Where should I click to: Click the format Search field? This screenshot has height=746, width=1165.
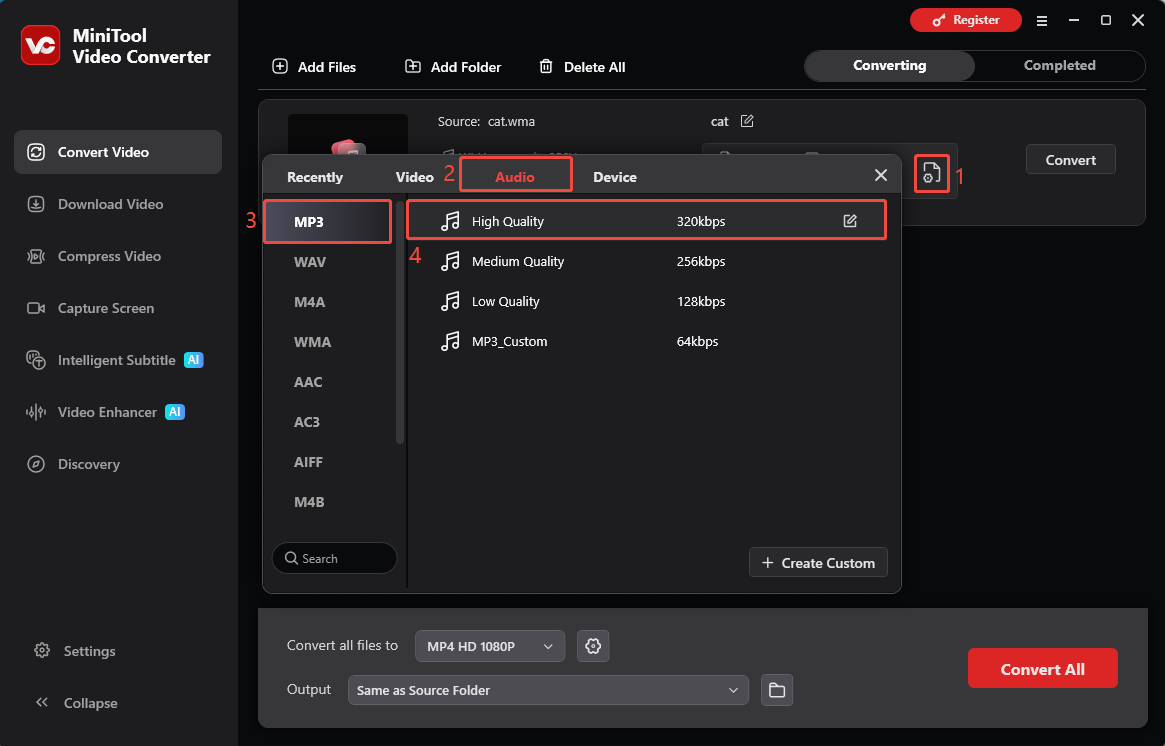(x=334, y=558)
